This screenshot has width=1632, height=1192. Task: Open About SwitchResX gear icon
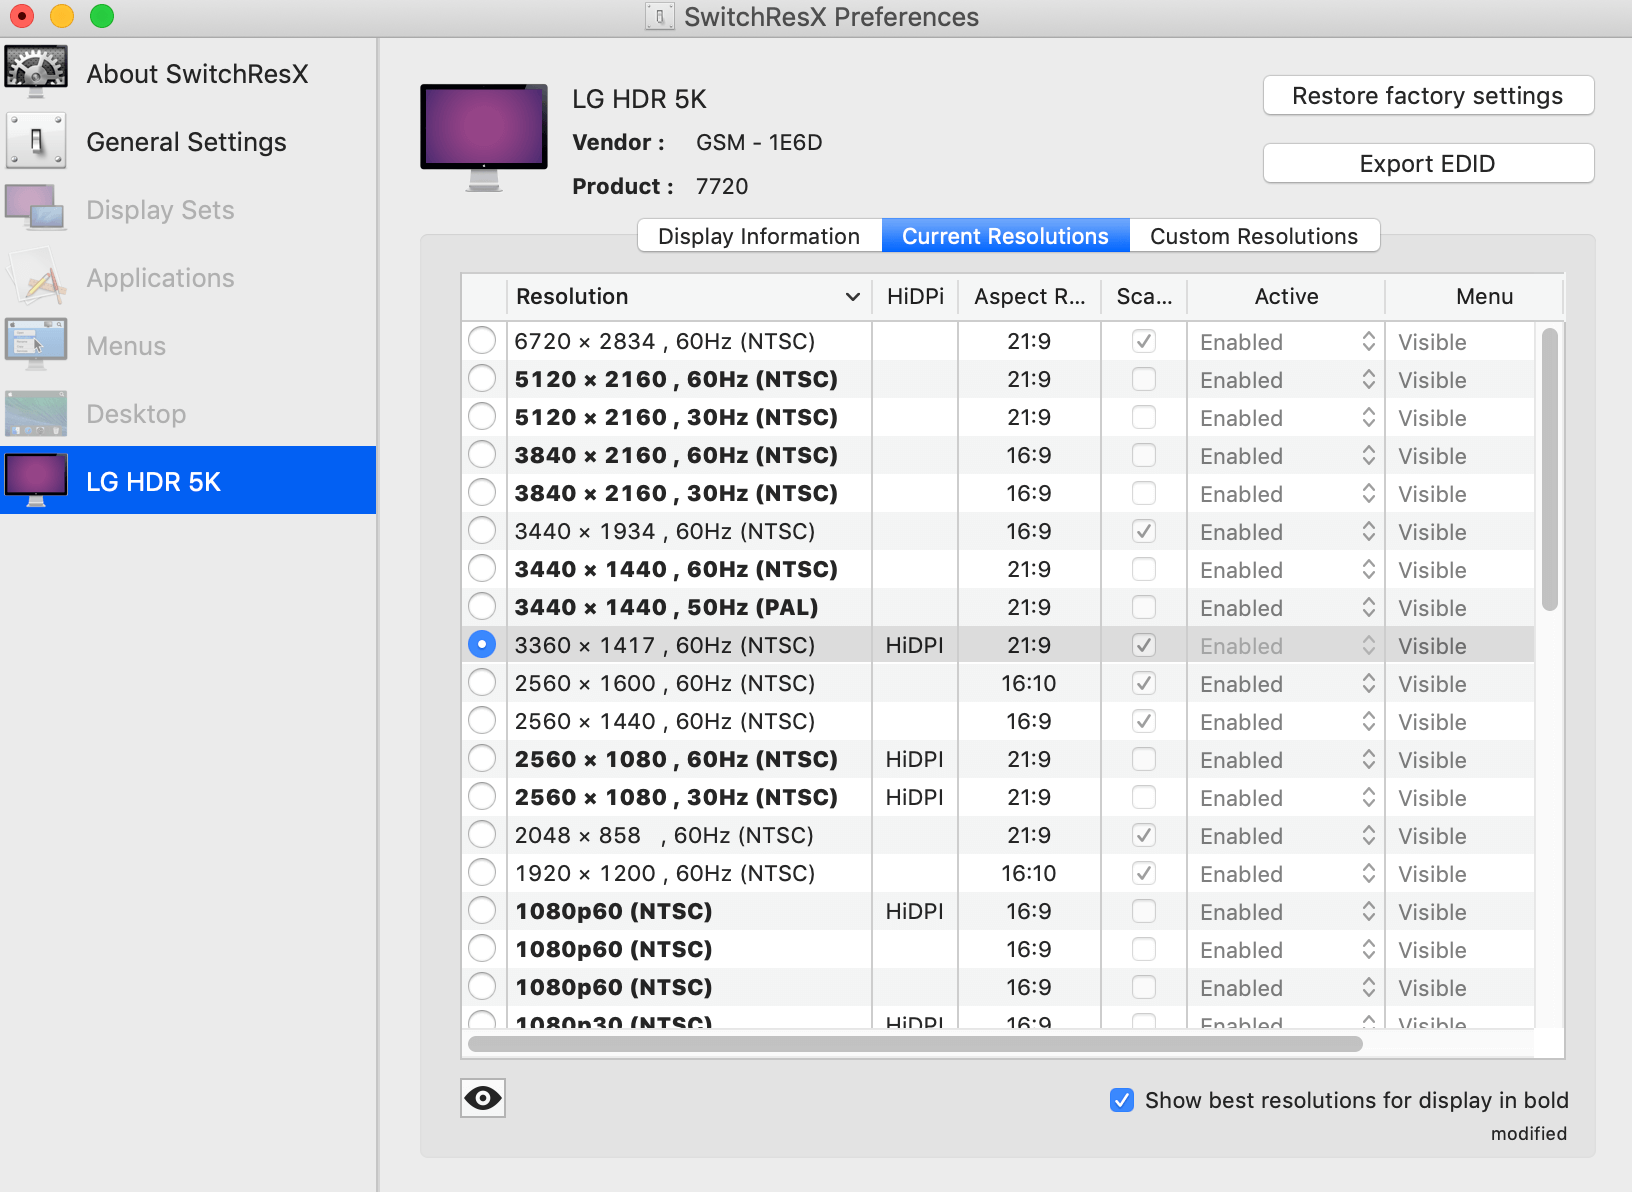(36, 73)
